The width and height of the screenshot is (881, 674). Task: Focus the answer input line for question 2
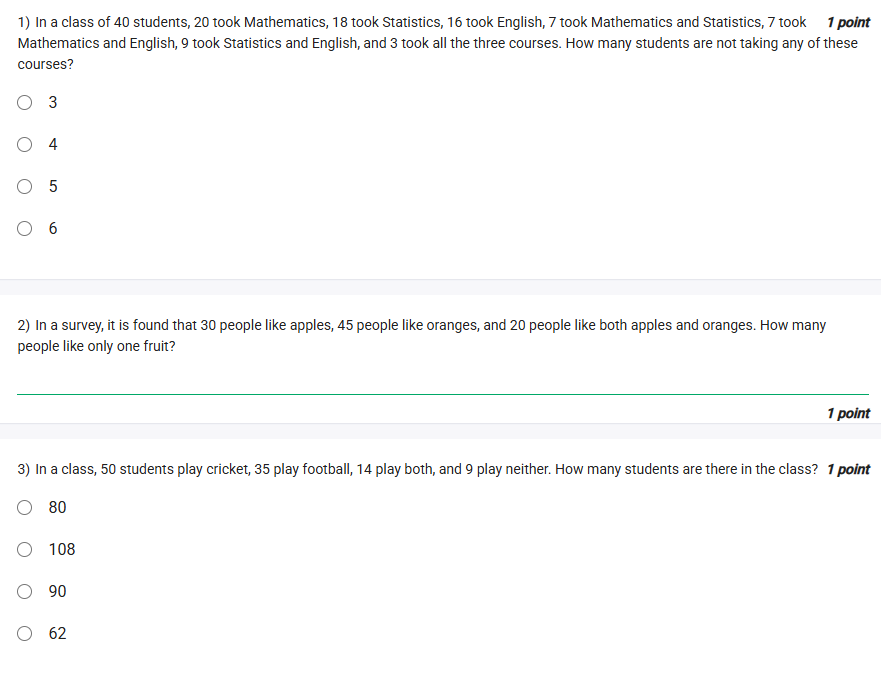(x=442, y=381)
